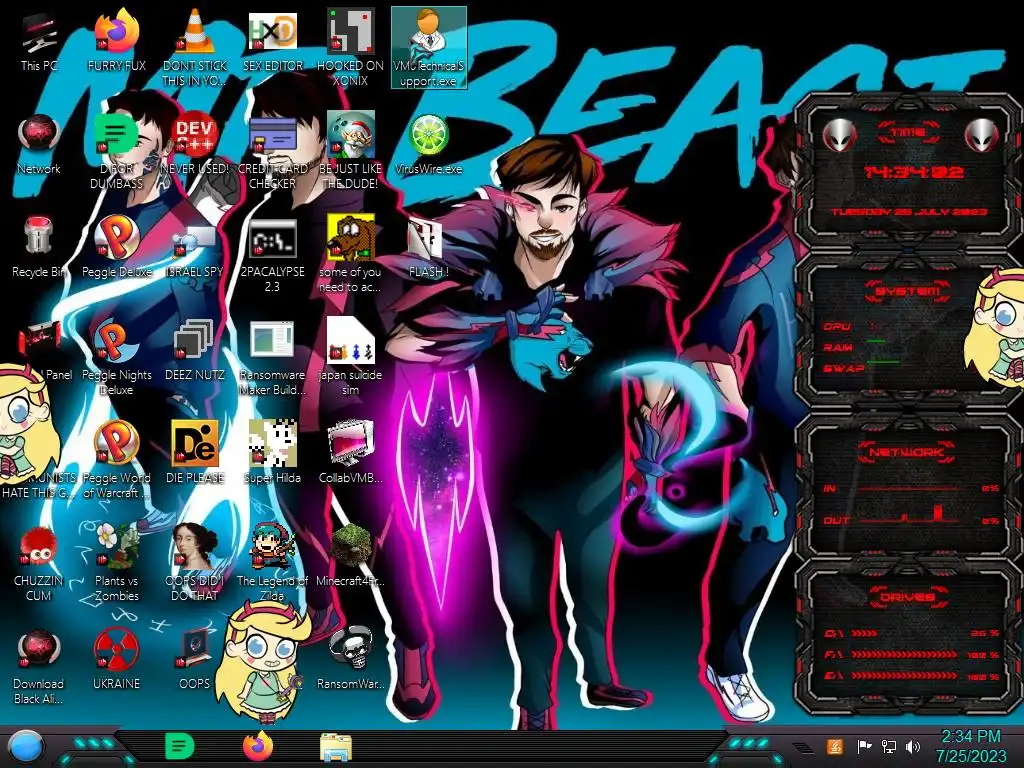Click the Action Center flag tray icon
The image size is (1024, 768).
point(865,746)
